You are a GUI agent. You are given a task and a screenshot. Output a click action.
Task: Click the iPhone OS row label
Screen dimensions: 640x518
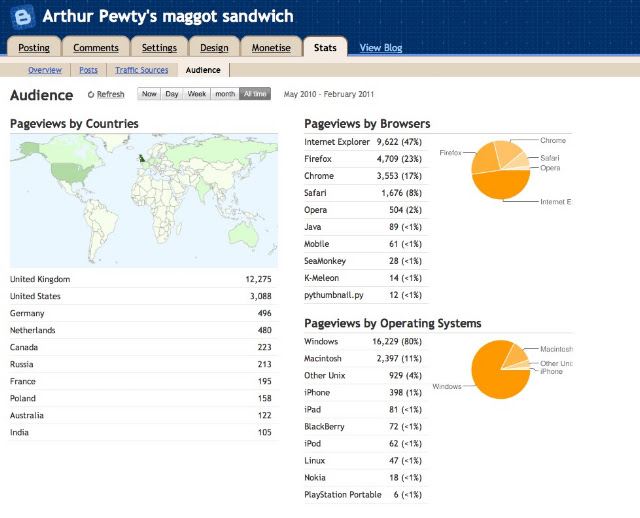[317, 393]
